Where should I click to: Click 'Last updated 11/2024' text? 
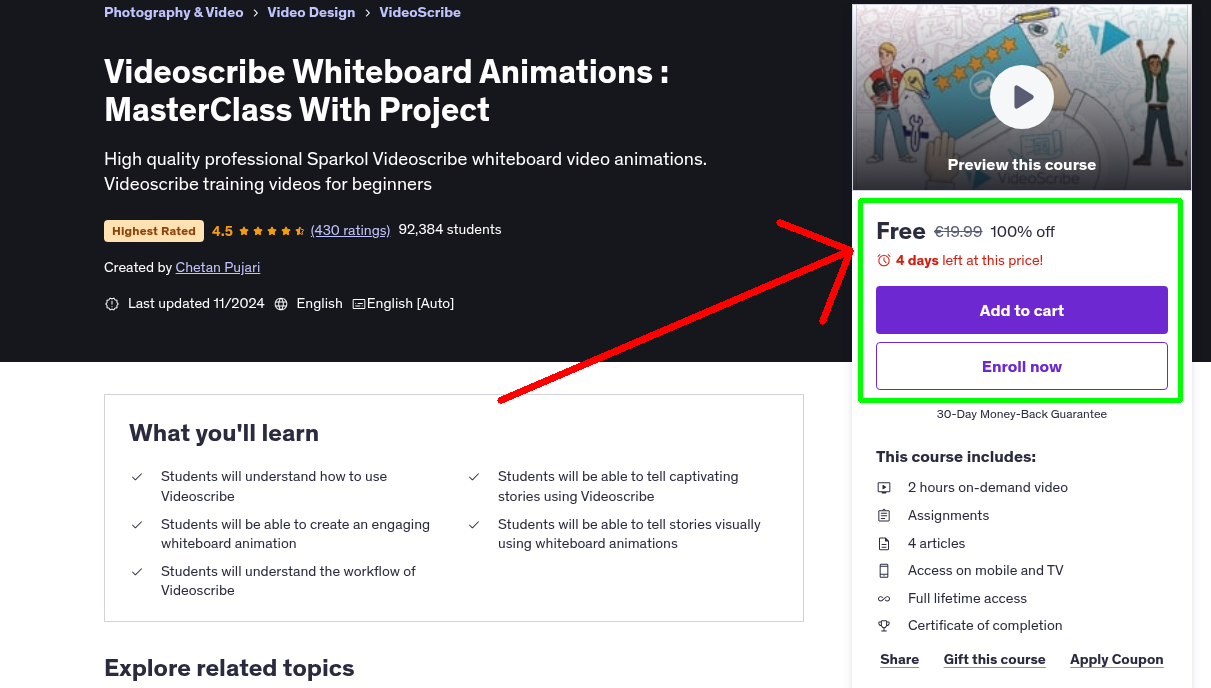196,303
